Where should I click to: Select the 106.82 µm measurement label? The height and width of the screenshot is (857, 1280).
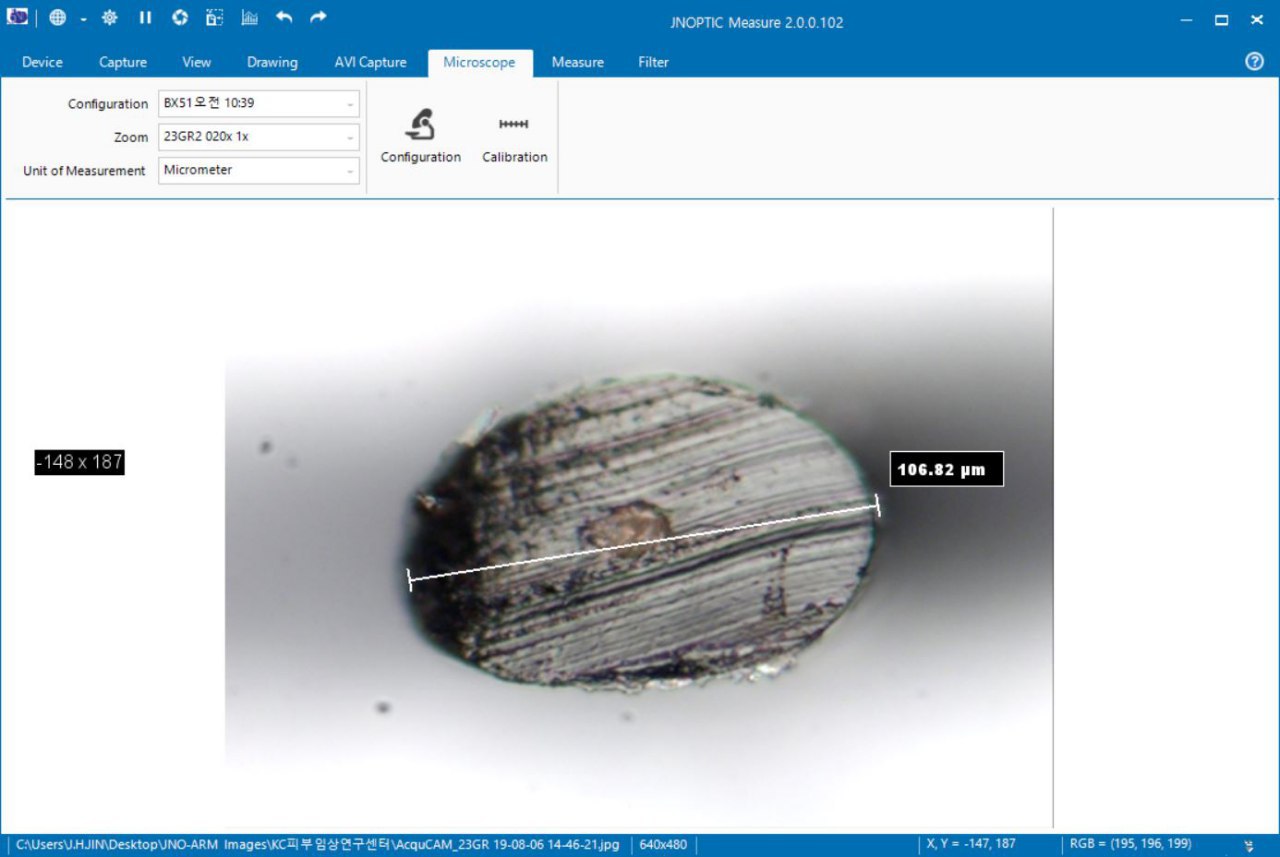(946, 469)
